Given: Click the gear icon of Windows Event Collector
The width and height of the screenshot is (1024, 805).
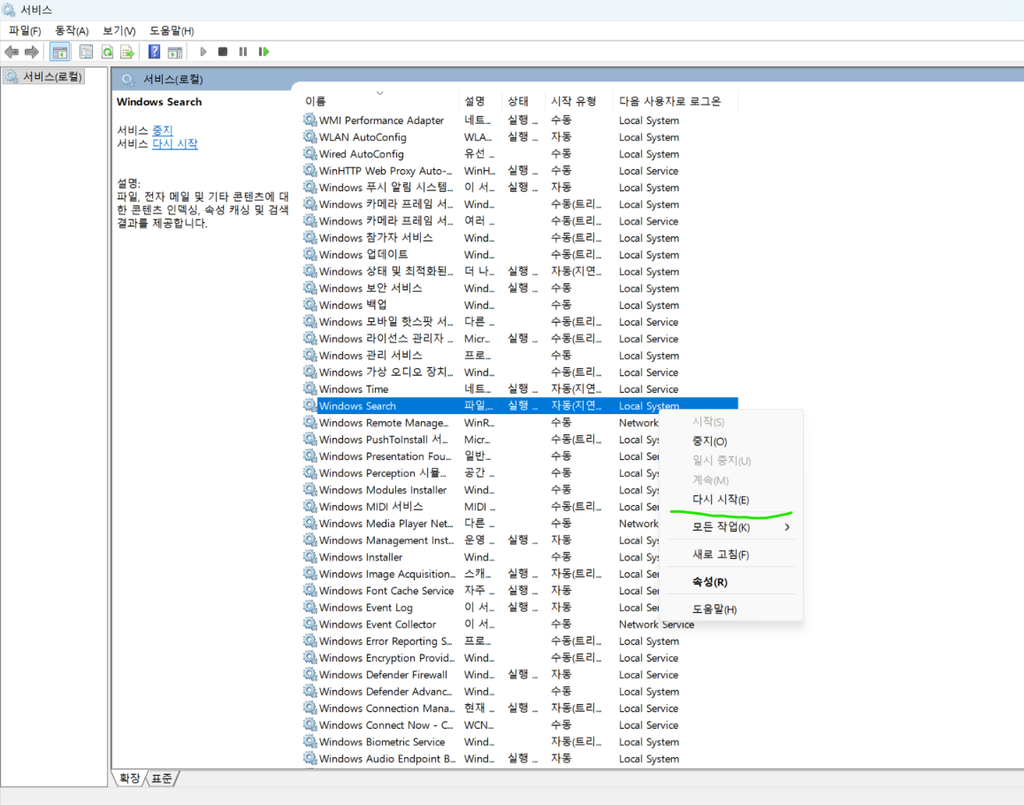Looking at the screenshot, I should (x=310, y=623).
